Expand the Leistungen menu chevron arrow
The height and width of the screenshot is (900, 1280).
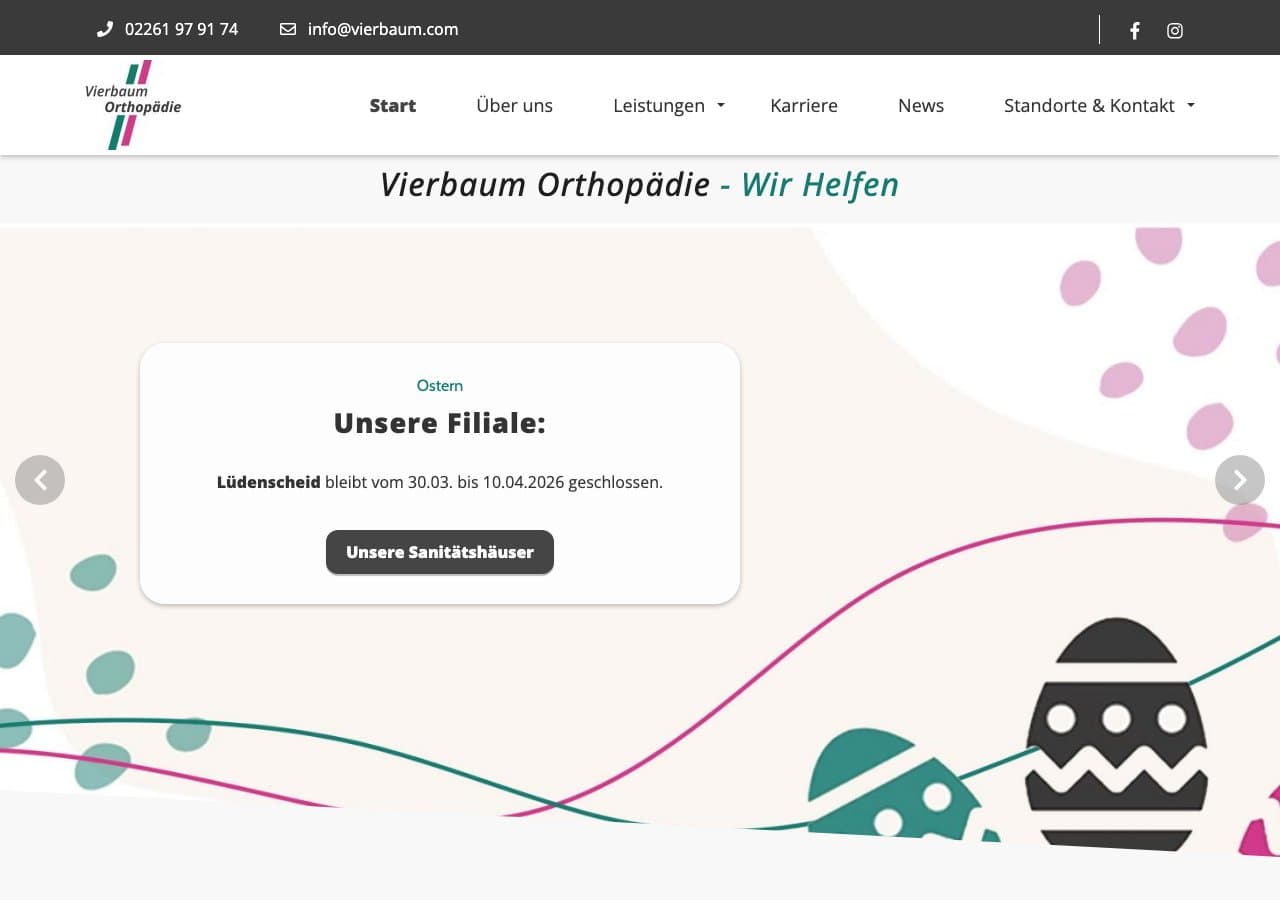pyautogui.click(x=720, y=106)
